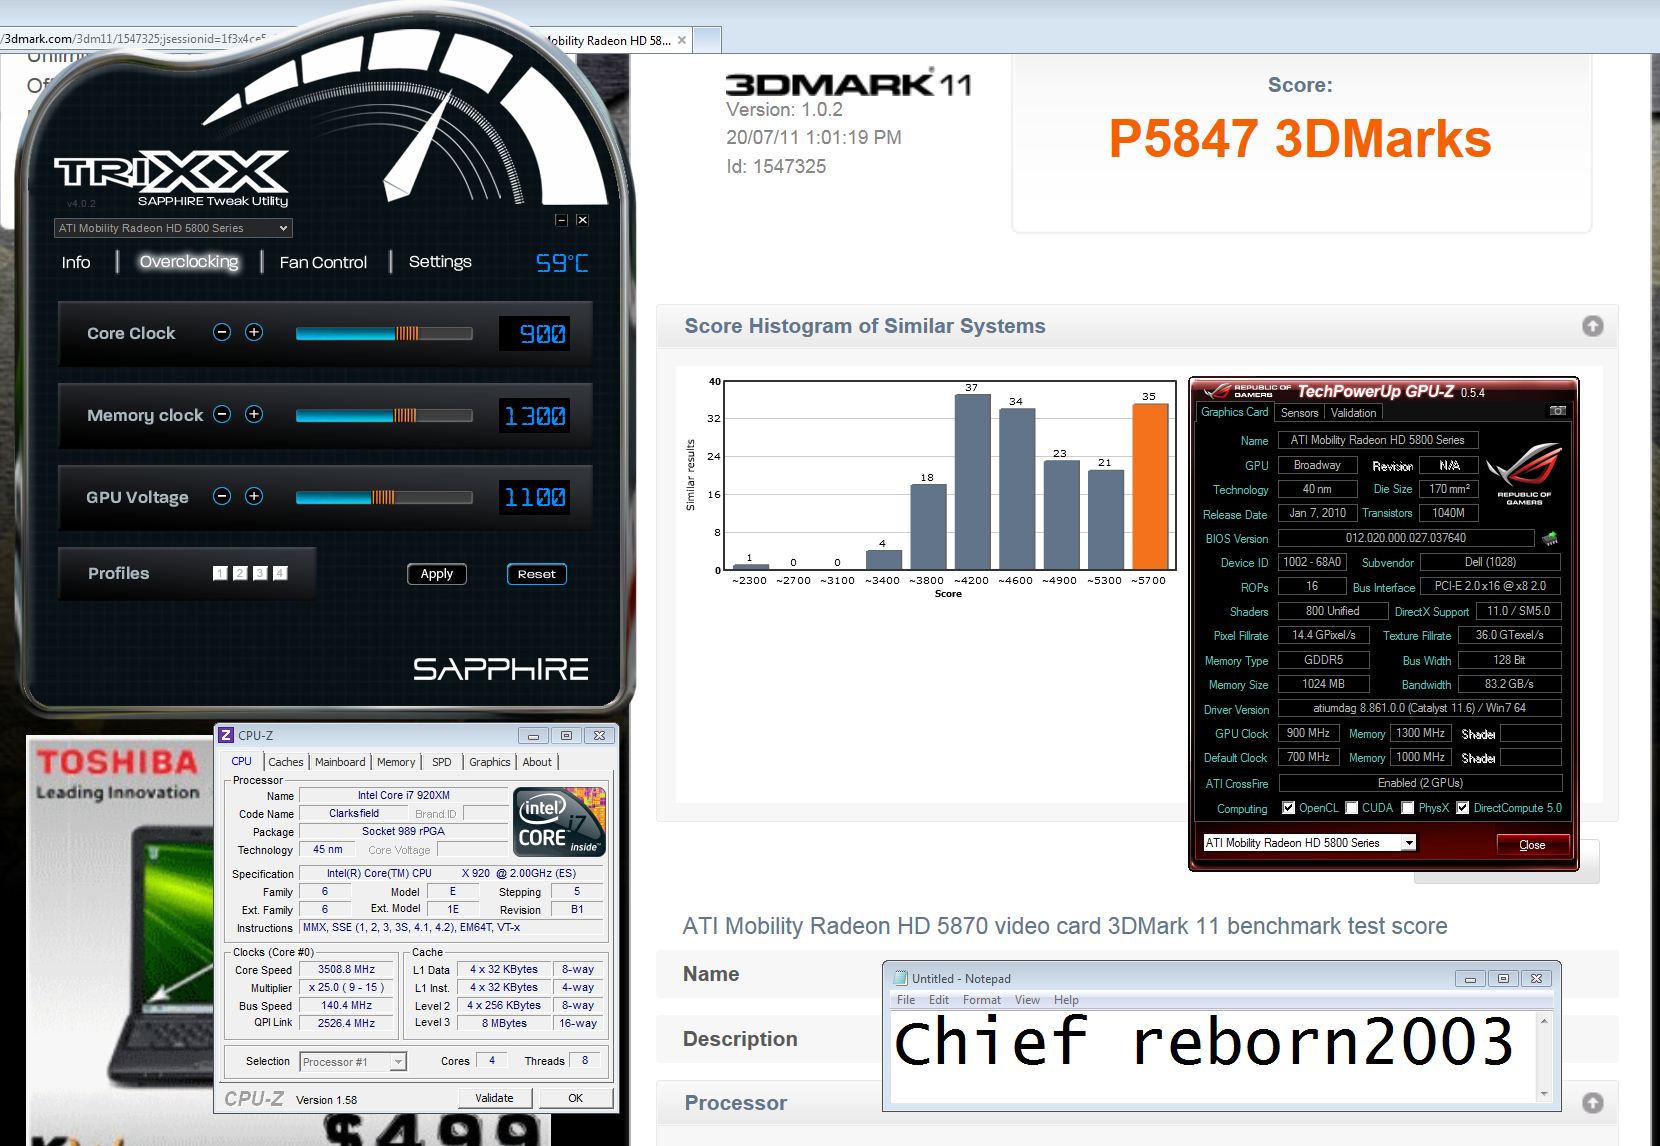Increase GPU Voltage with the plus icon
Viewport: 1660px width, 1146px height.
click(254, 496)
